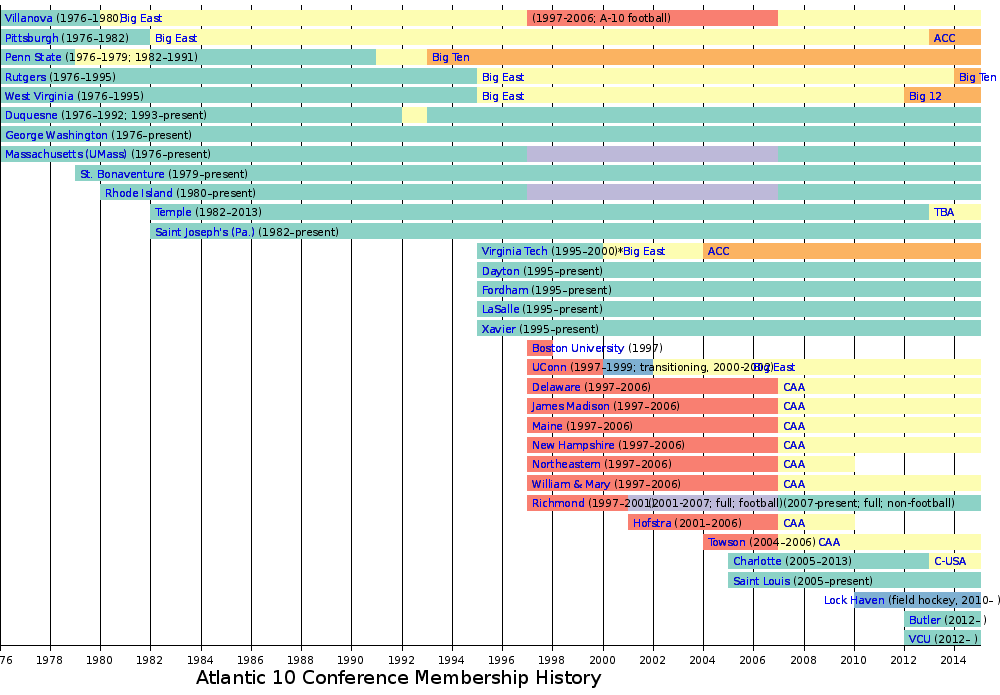The width and height of the screenshot is (1000, 695).
Task: Select the Rutgers link
Action: (26, 77)
